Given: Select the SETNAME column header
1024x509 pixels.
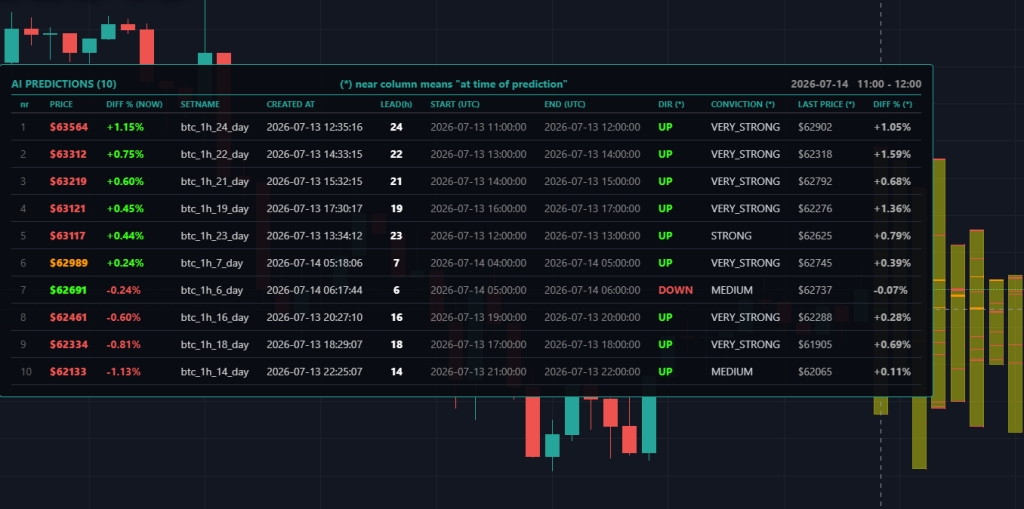Looking at the screenshot, I should point(200,105).
